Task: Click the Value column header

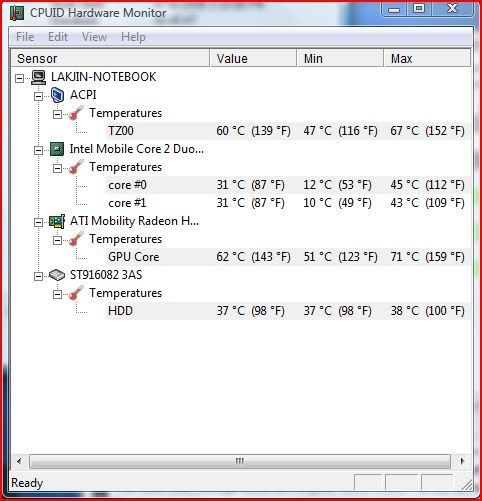Action: (253, 59)
